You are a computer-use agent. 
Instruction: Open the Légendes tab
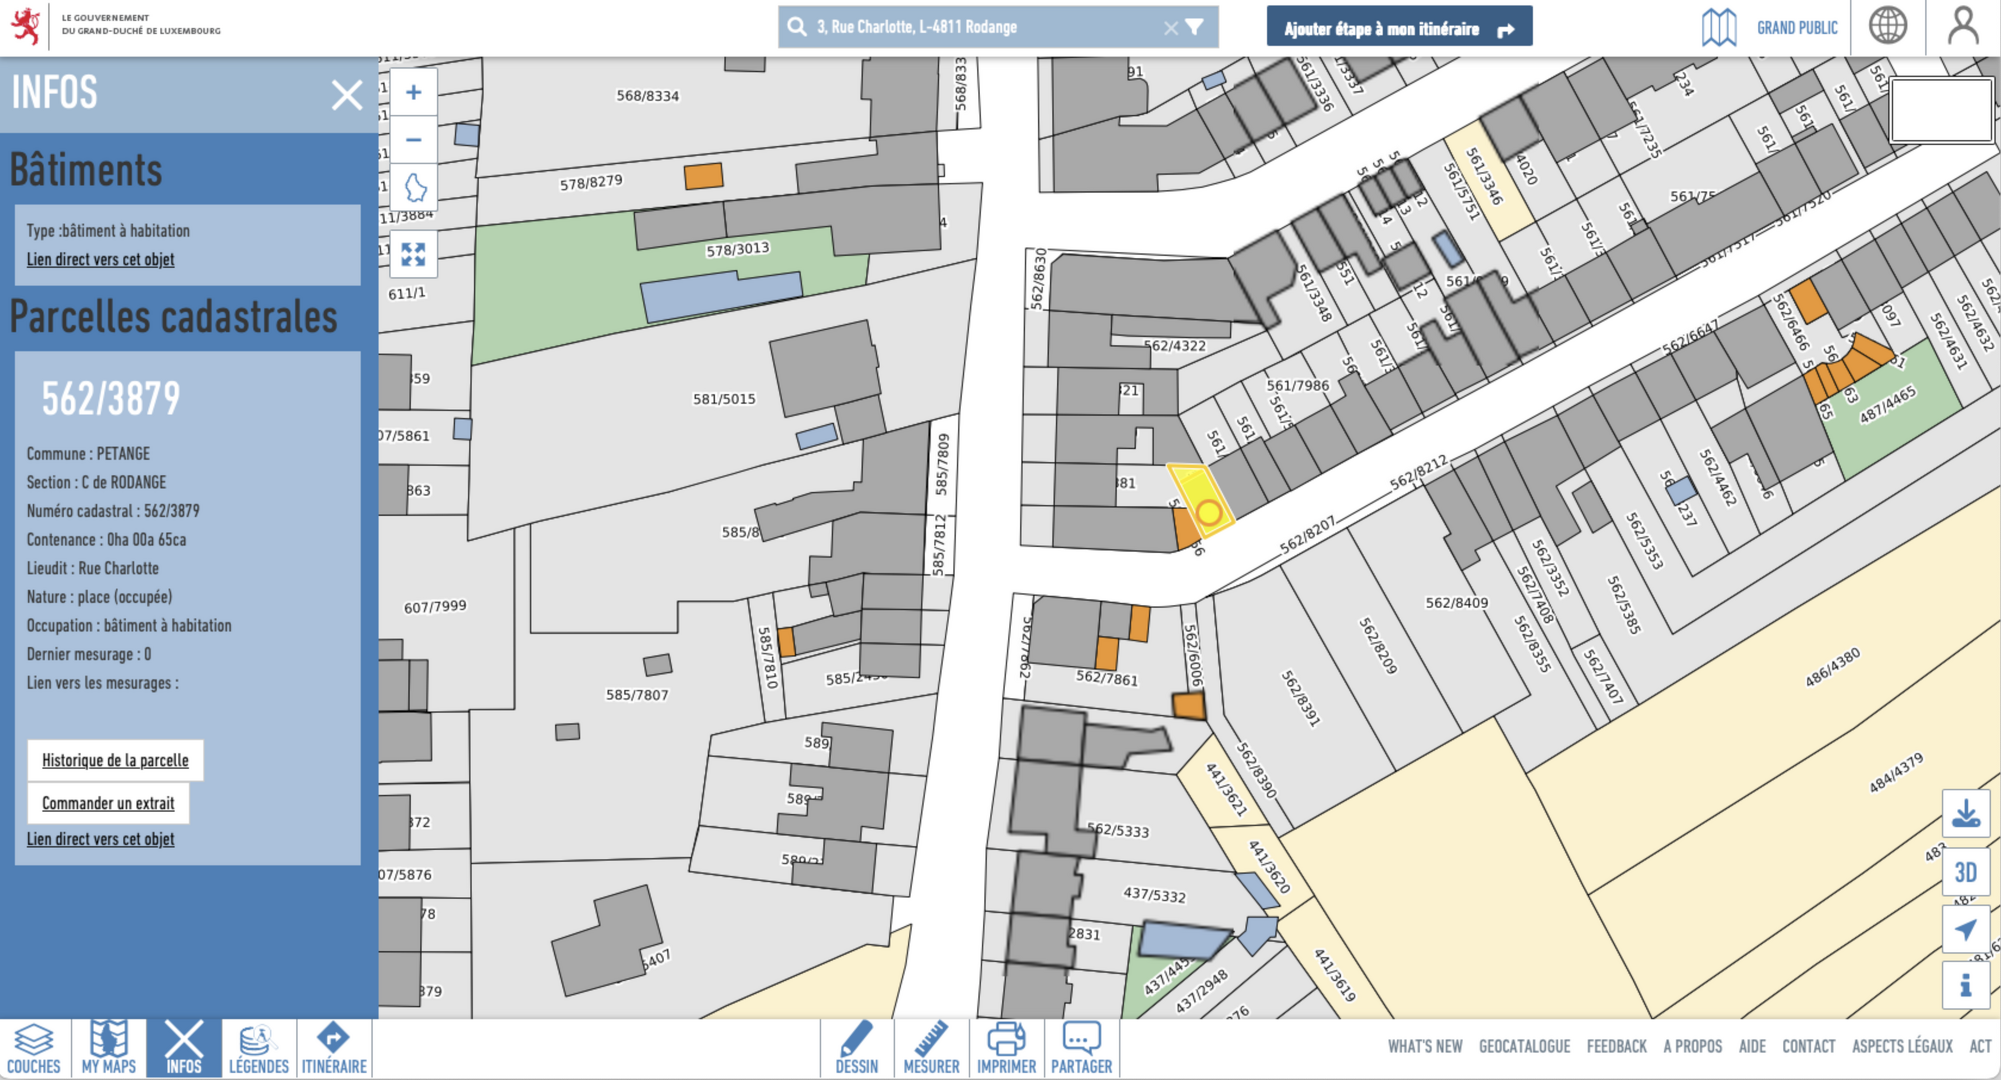258,1048
